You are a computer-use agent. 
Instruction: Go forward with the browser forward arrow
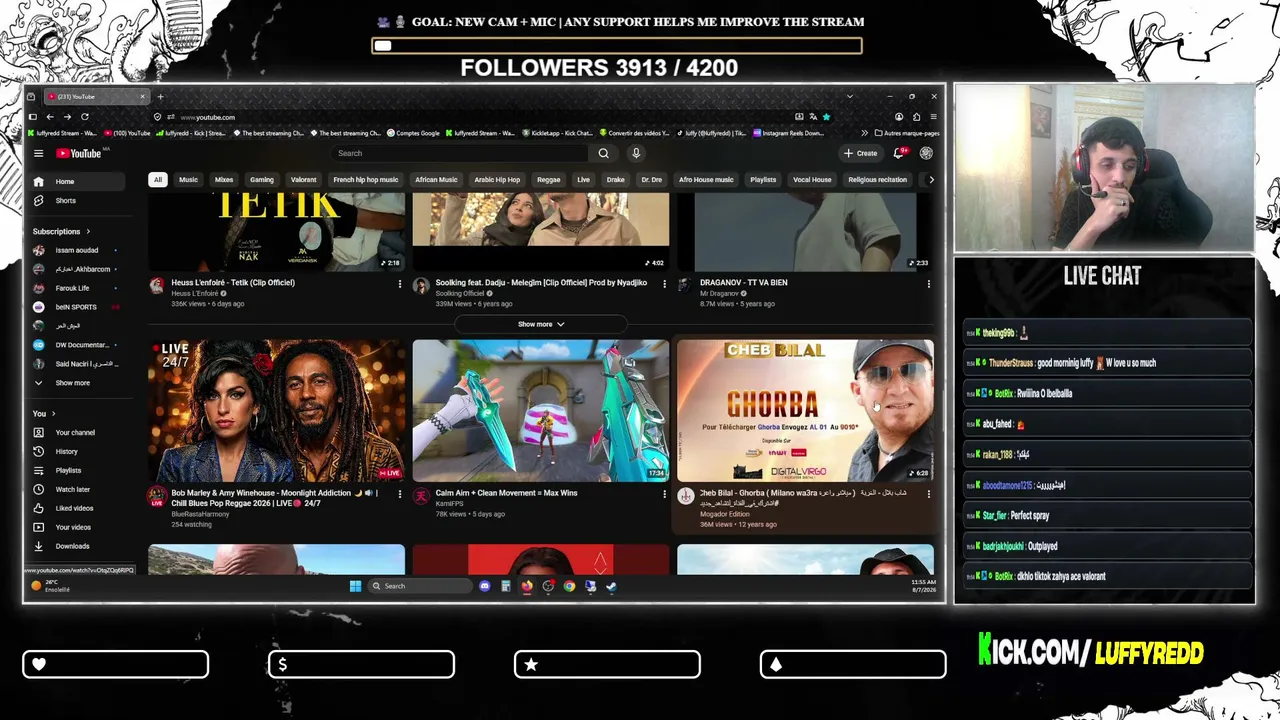click(67, 117)
